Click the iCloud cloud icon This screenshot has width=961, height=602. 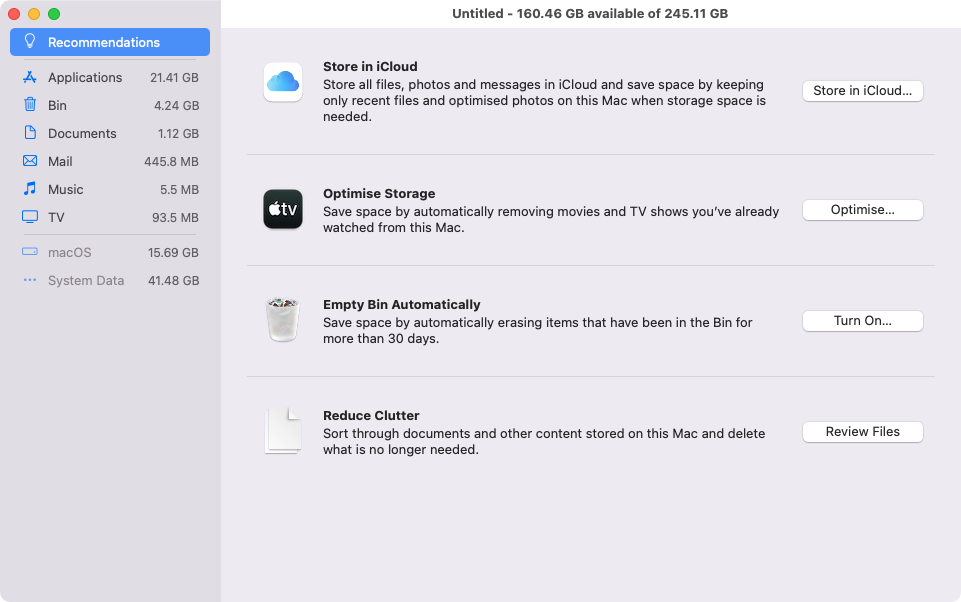click(283, 82)
